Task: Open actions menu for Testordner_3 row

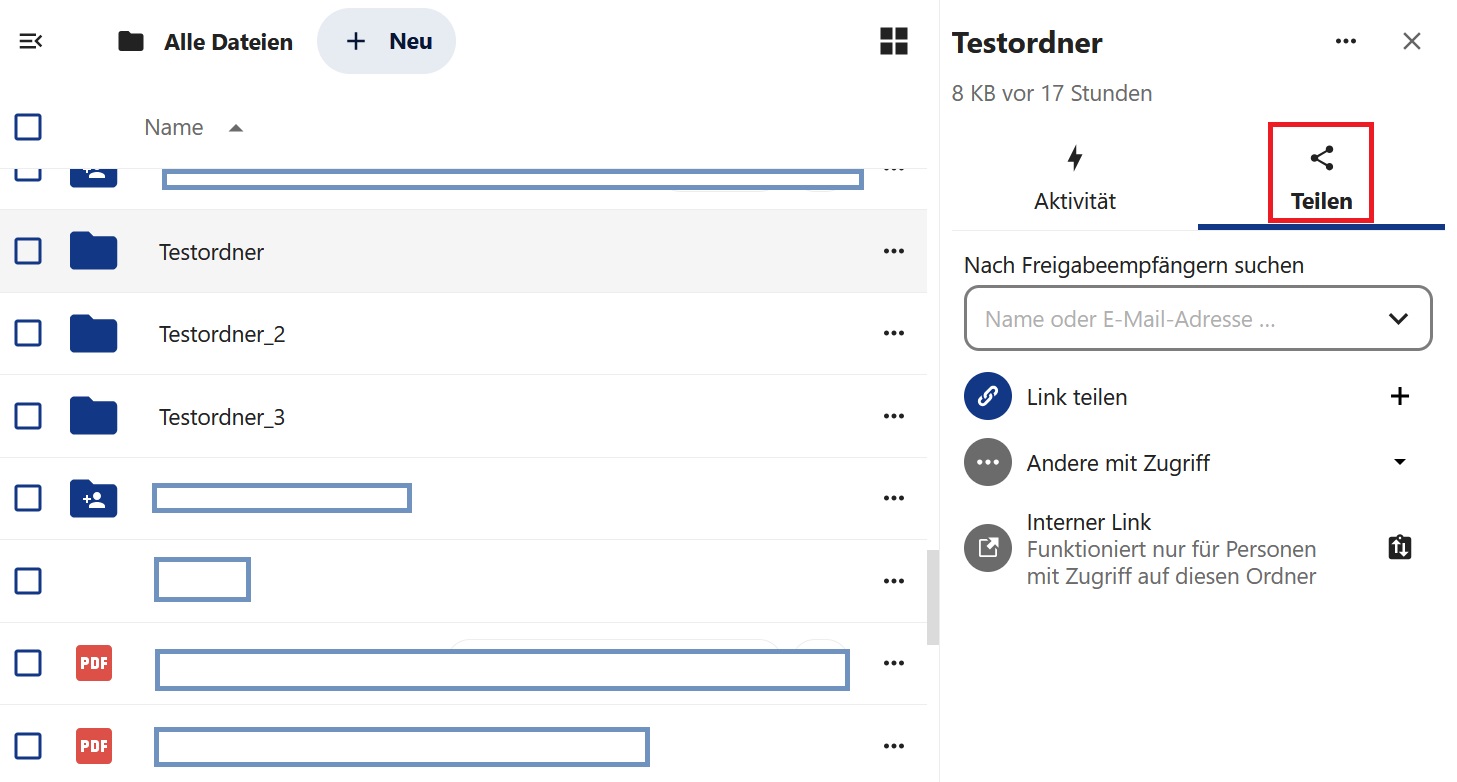Action: pyautogui.click(x=894, y=416)
